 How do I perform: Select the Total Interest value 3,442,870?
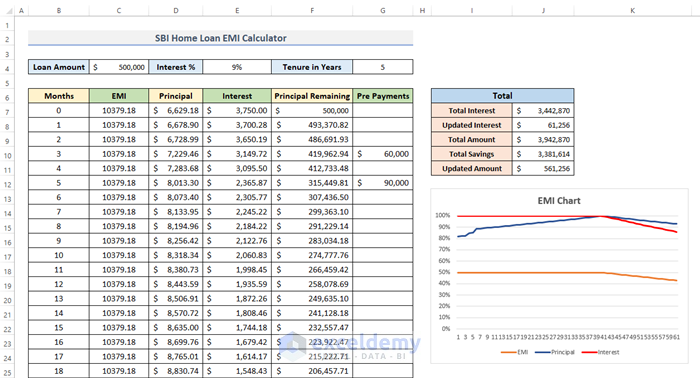[x=543, y=110]
